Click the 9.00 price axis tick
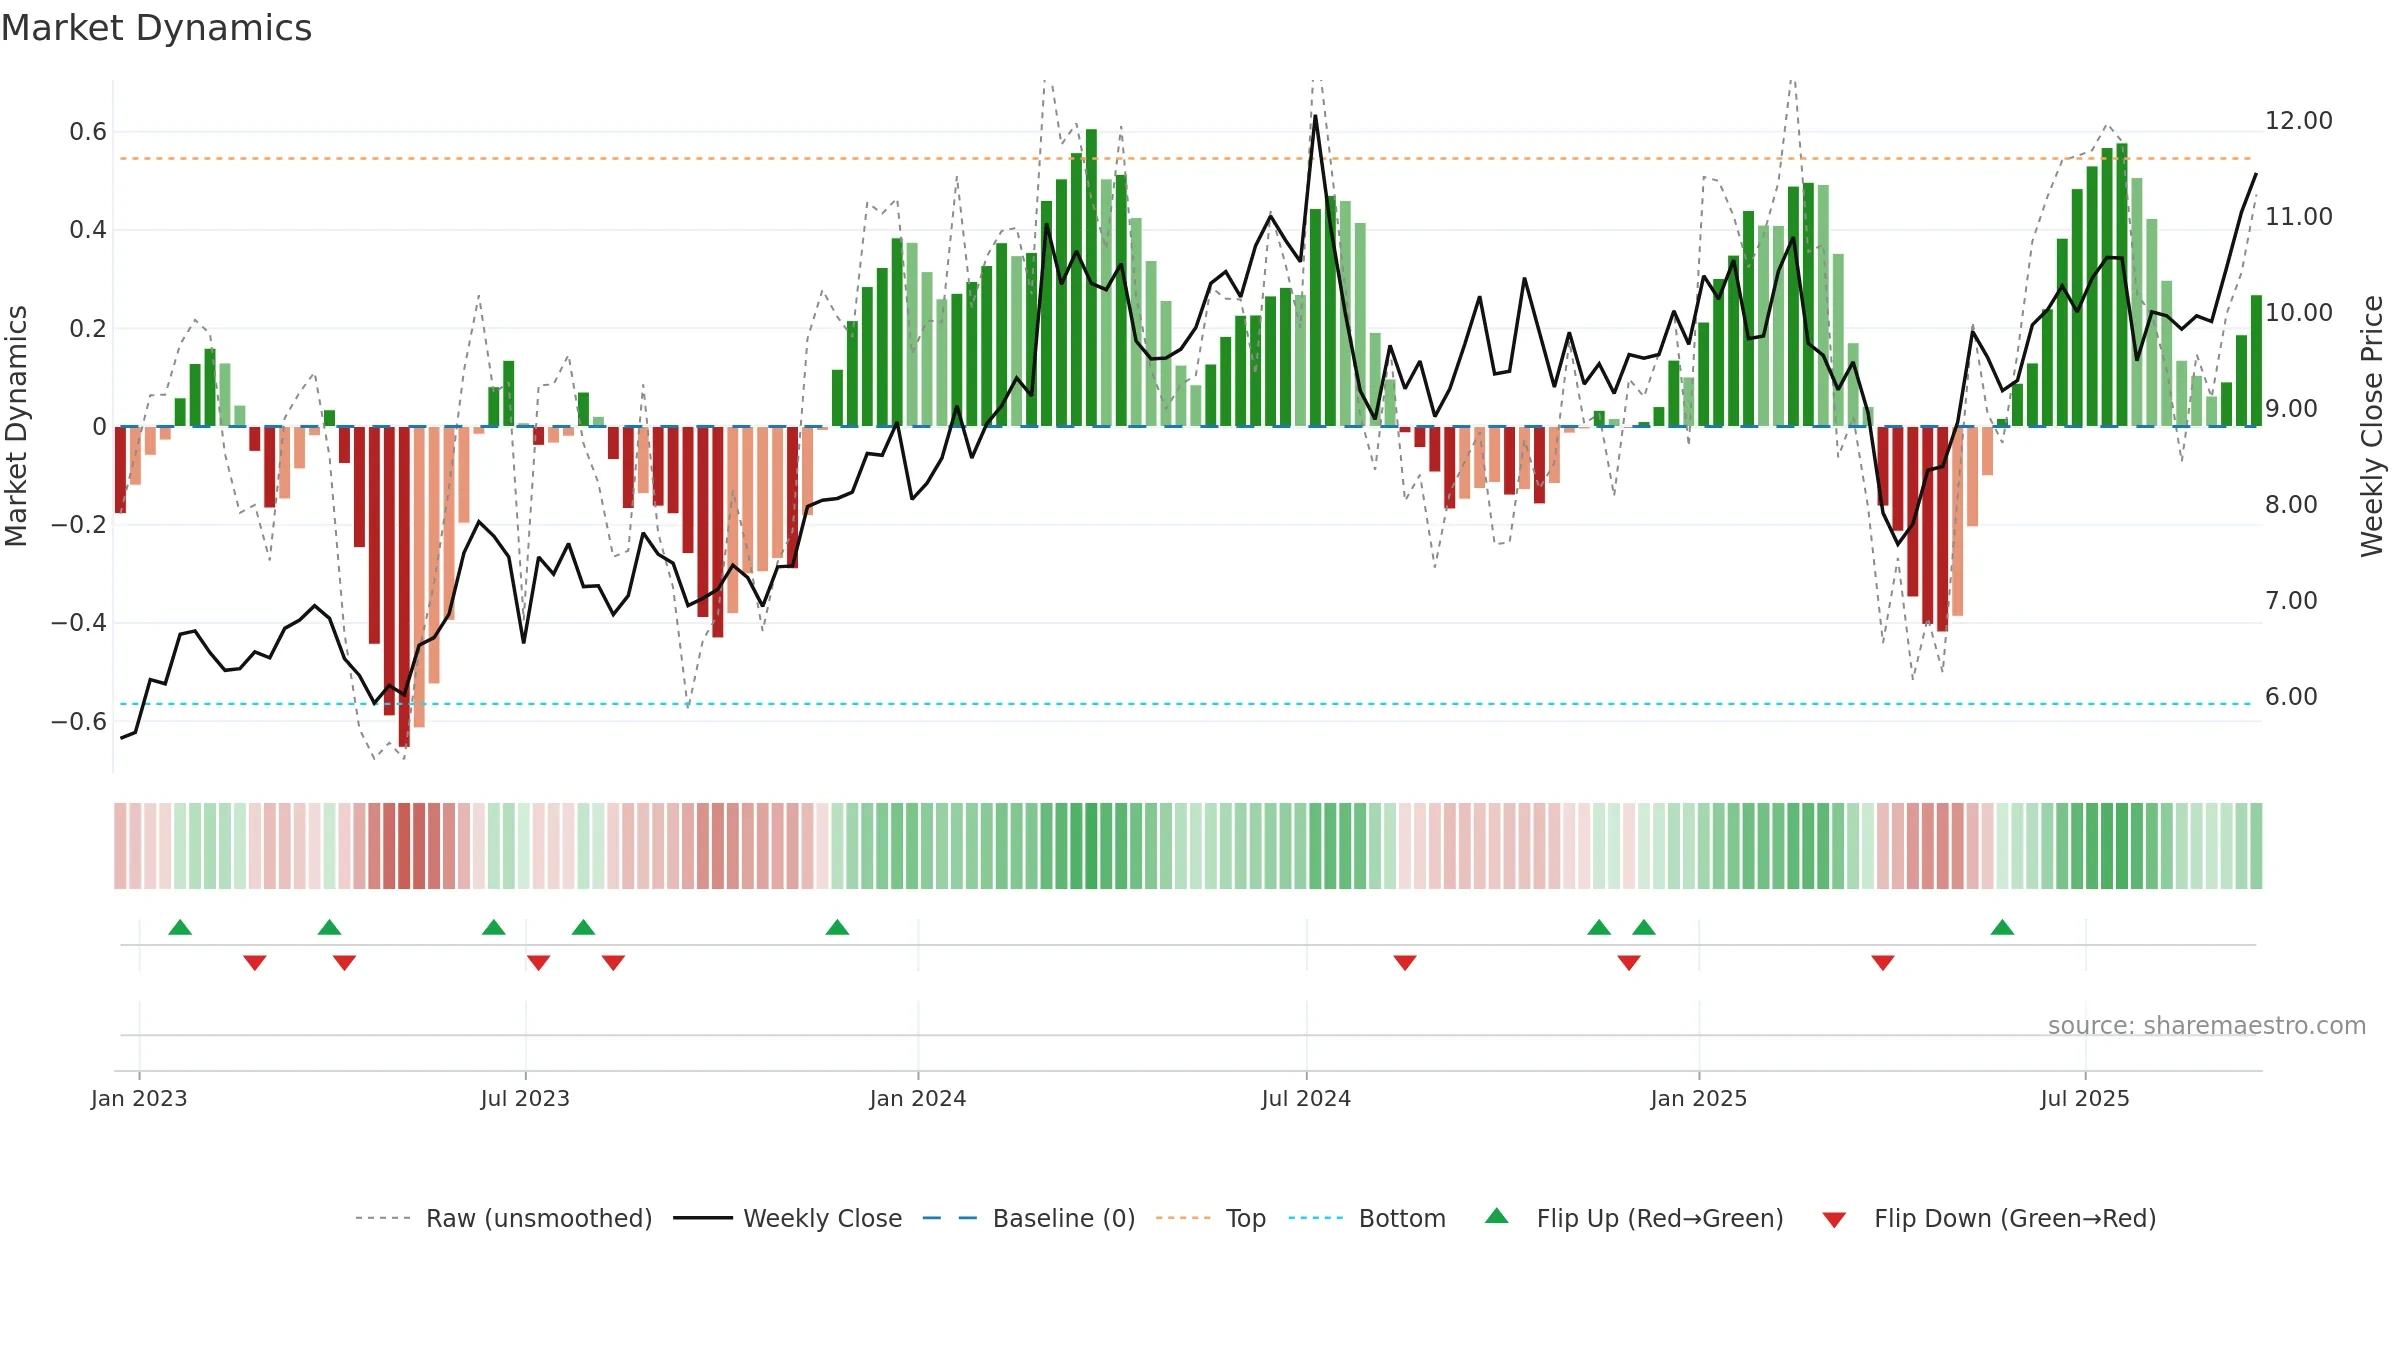Screen dimensions: 2400x1350 pos(2291,408)
